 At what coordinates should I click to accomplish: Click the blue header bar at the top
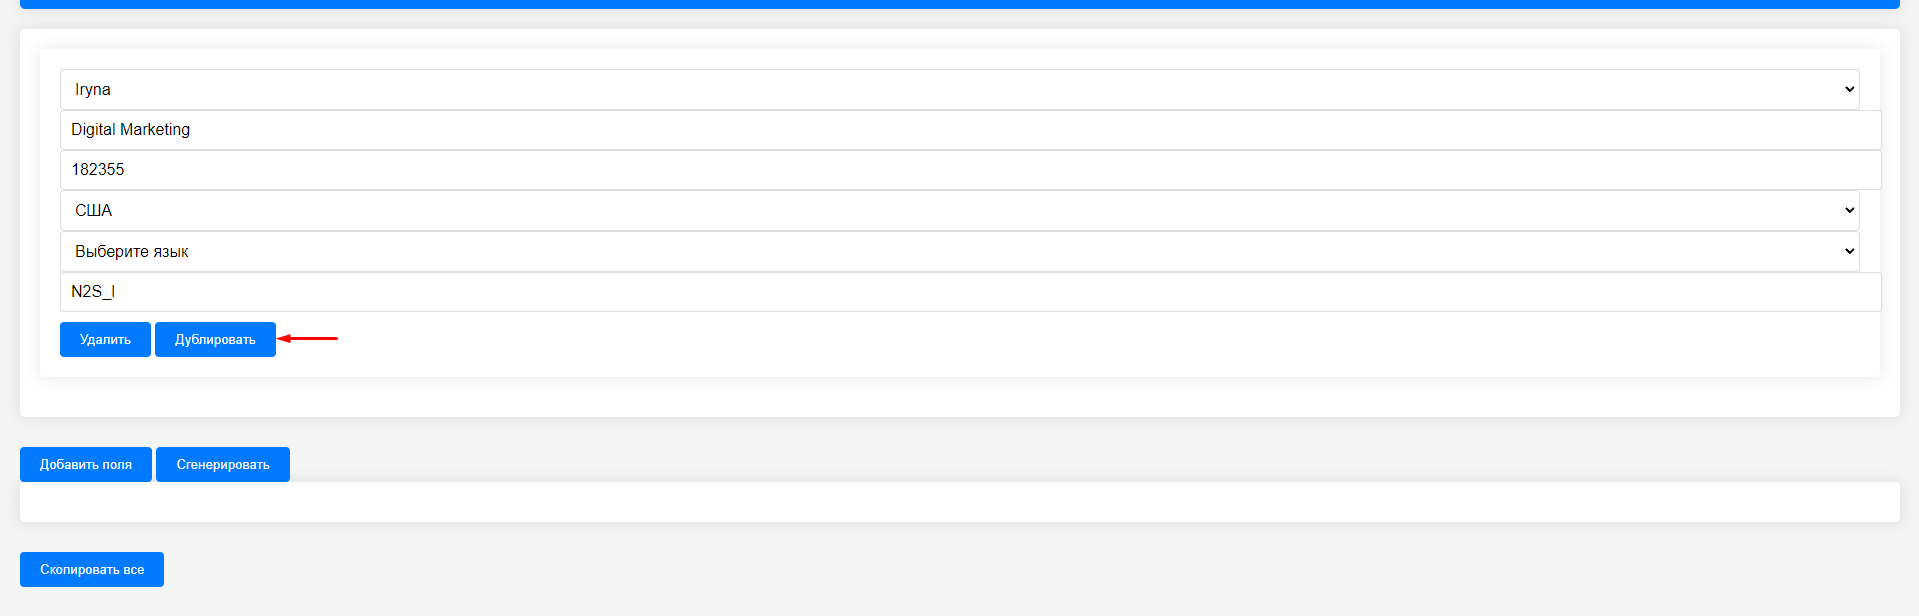959,4
